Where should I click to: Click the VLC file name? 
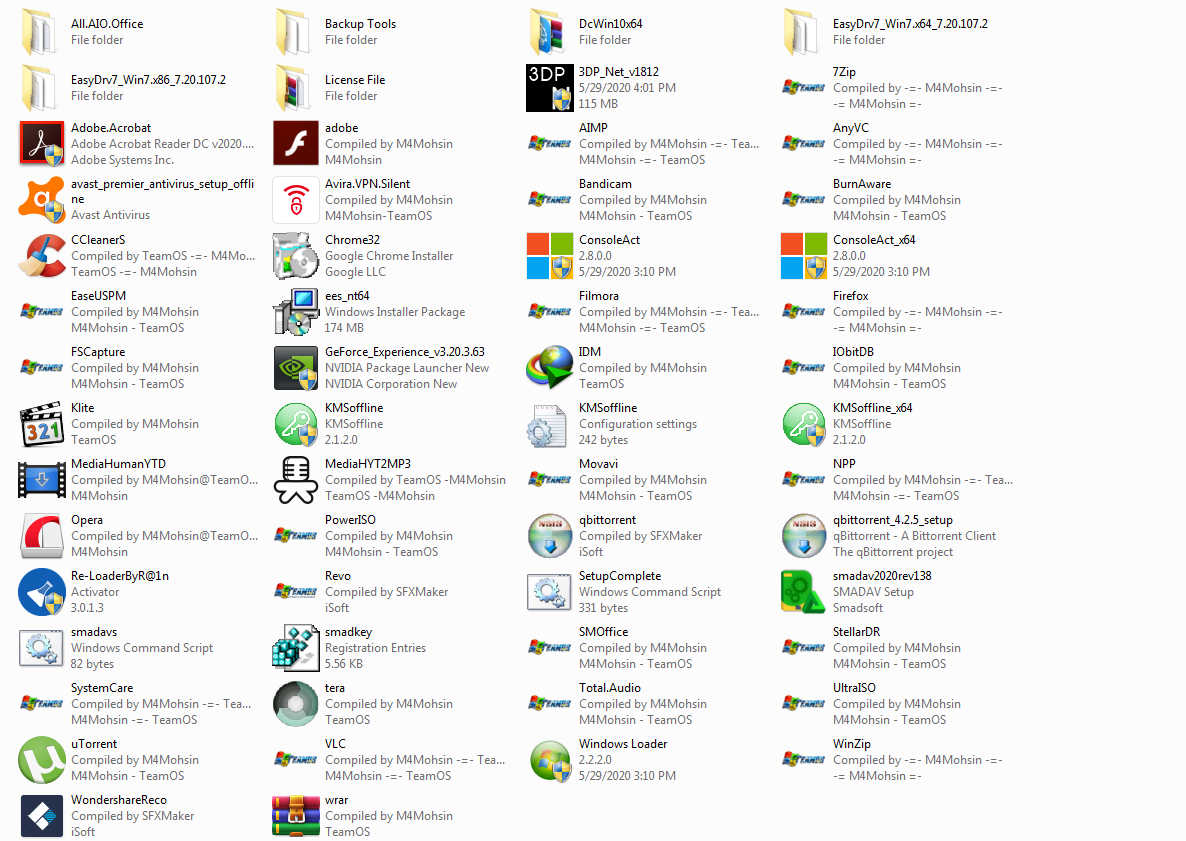pos(335,743)
